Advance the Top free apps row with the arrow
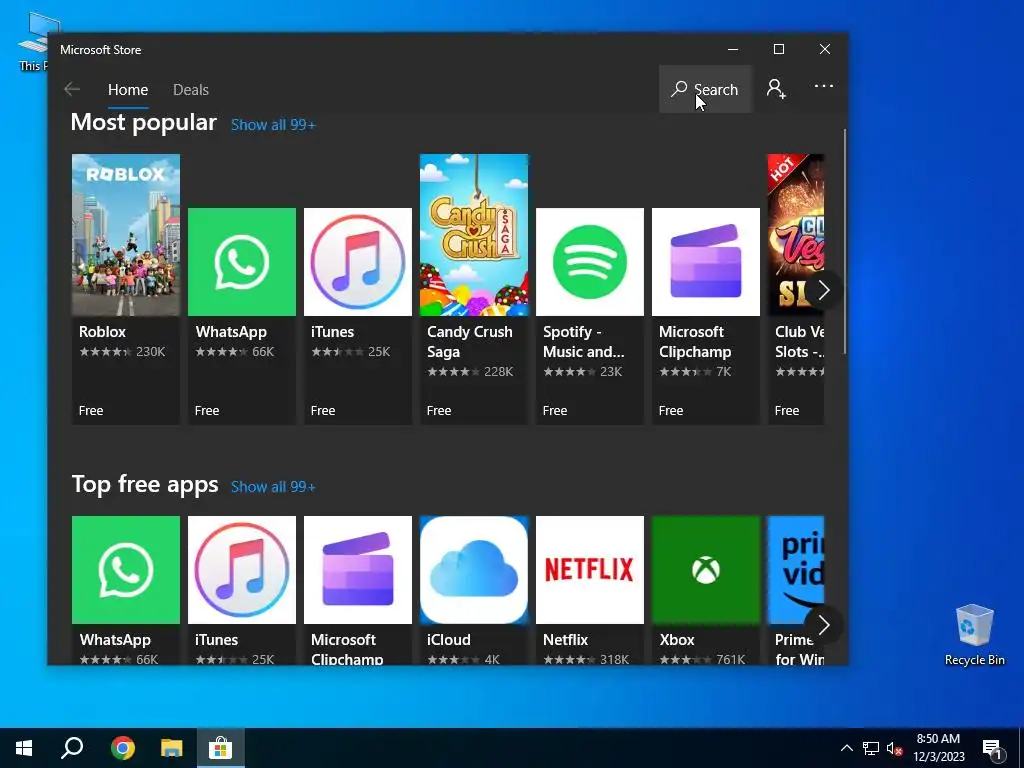1024x768 pixels. 824,625
